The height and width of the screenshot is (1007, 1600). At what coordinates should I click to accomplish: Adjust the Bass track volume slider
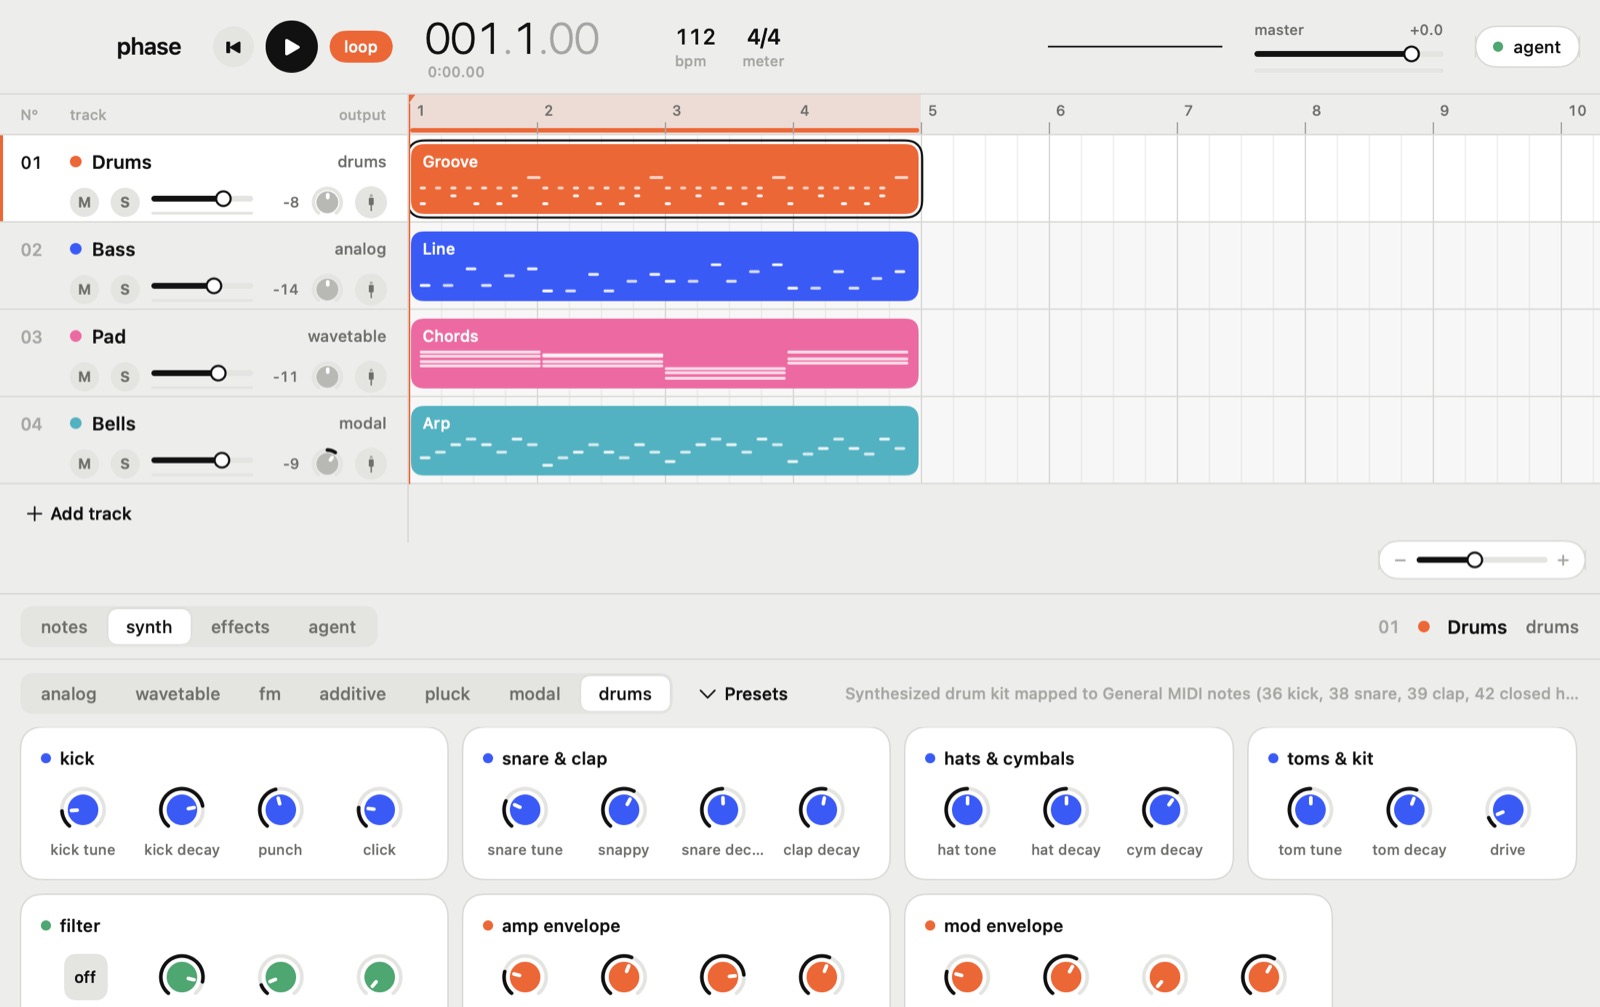(202, 286)
